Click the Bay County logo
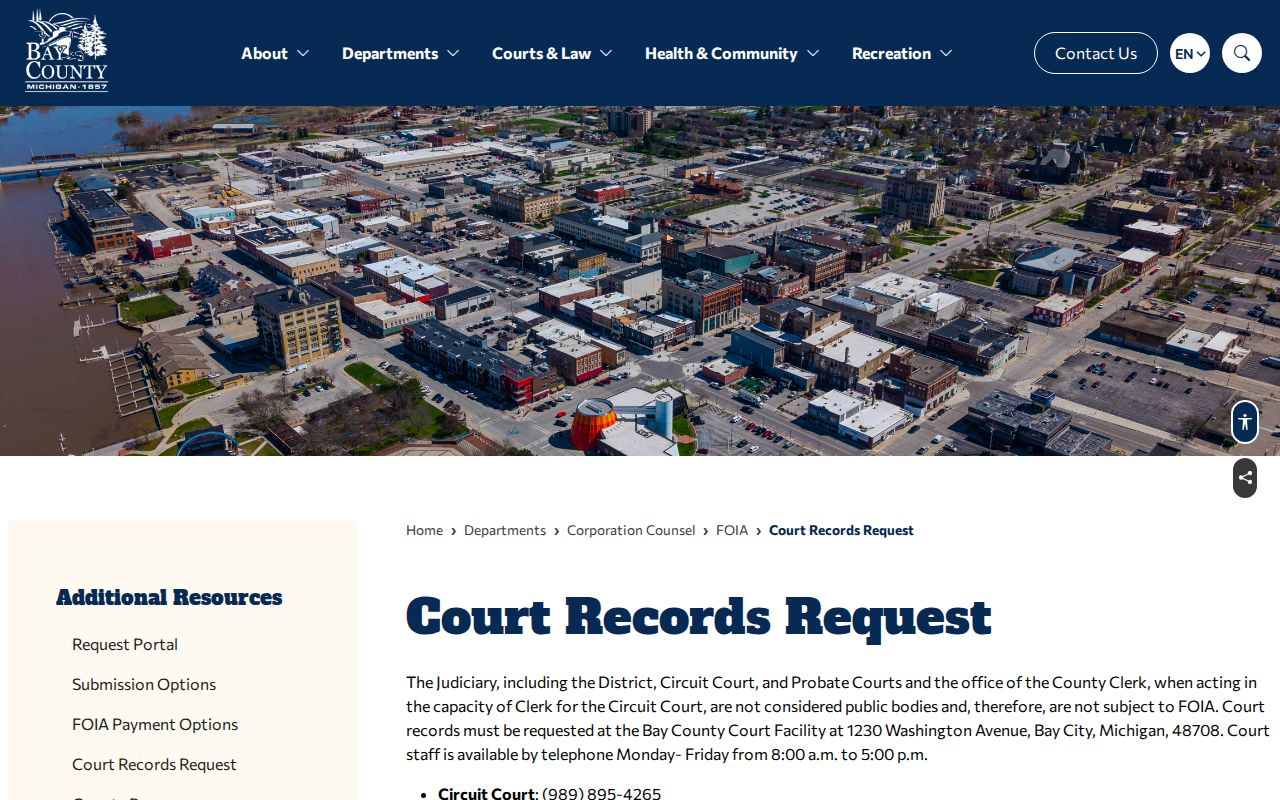The image size is (1280, 800). (67, 50)
